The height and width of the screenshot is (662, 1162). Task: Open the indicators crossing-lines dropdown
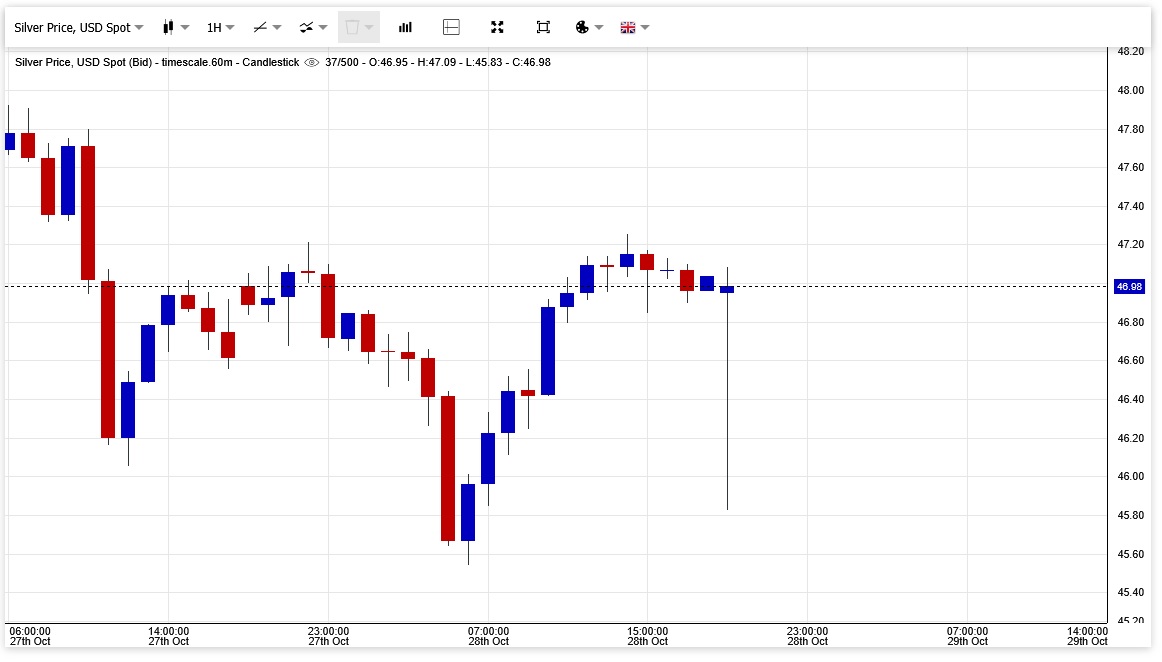313,27
